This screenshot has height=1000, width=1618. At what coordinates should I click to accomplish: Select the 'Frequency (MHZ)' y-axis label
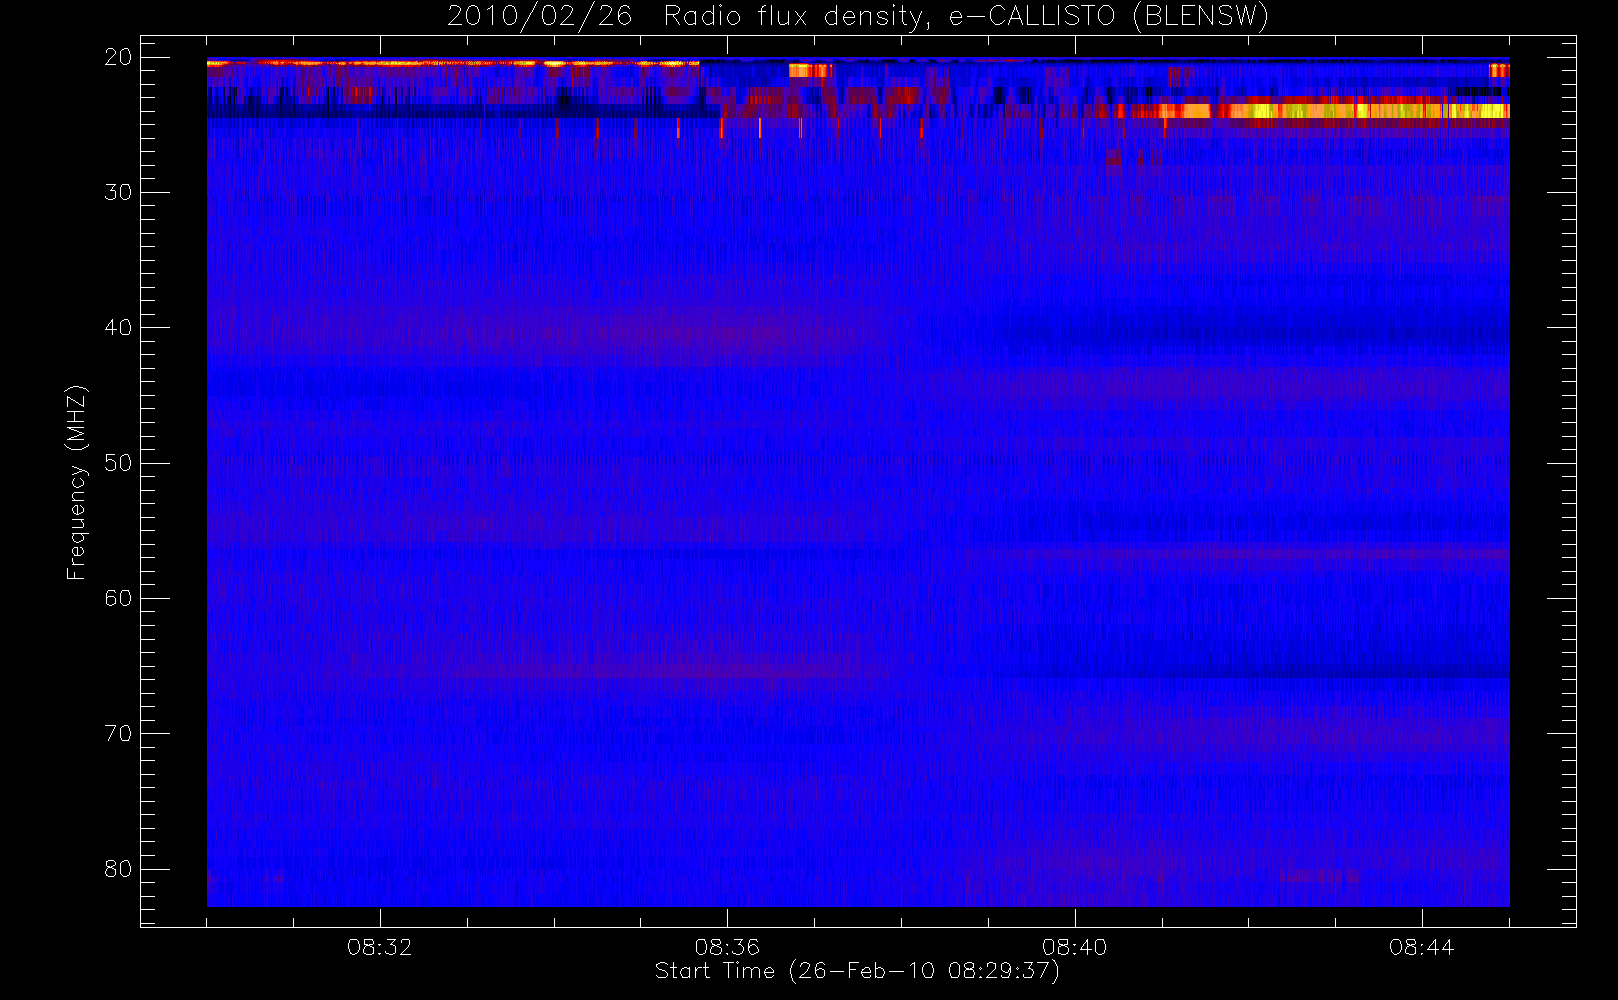pos(77,482)
